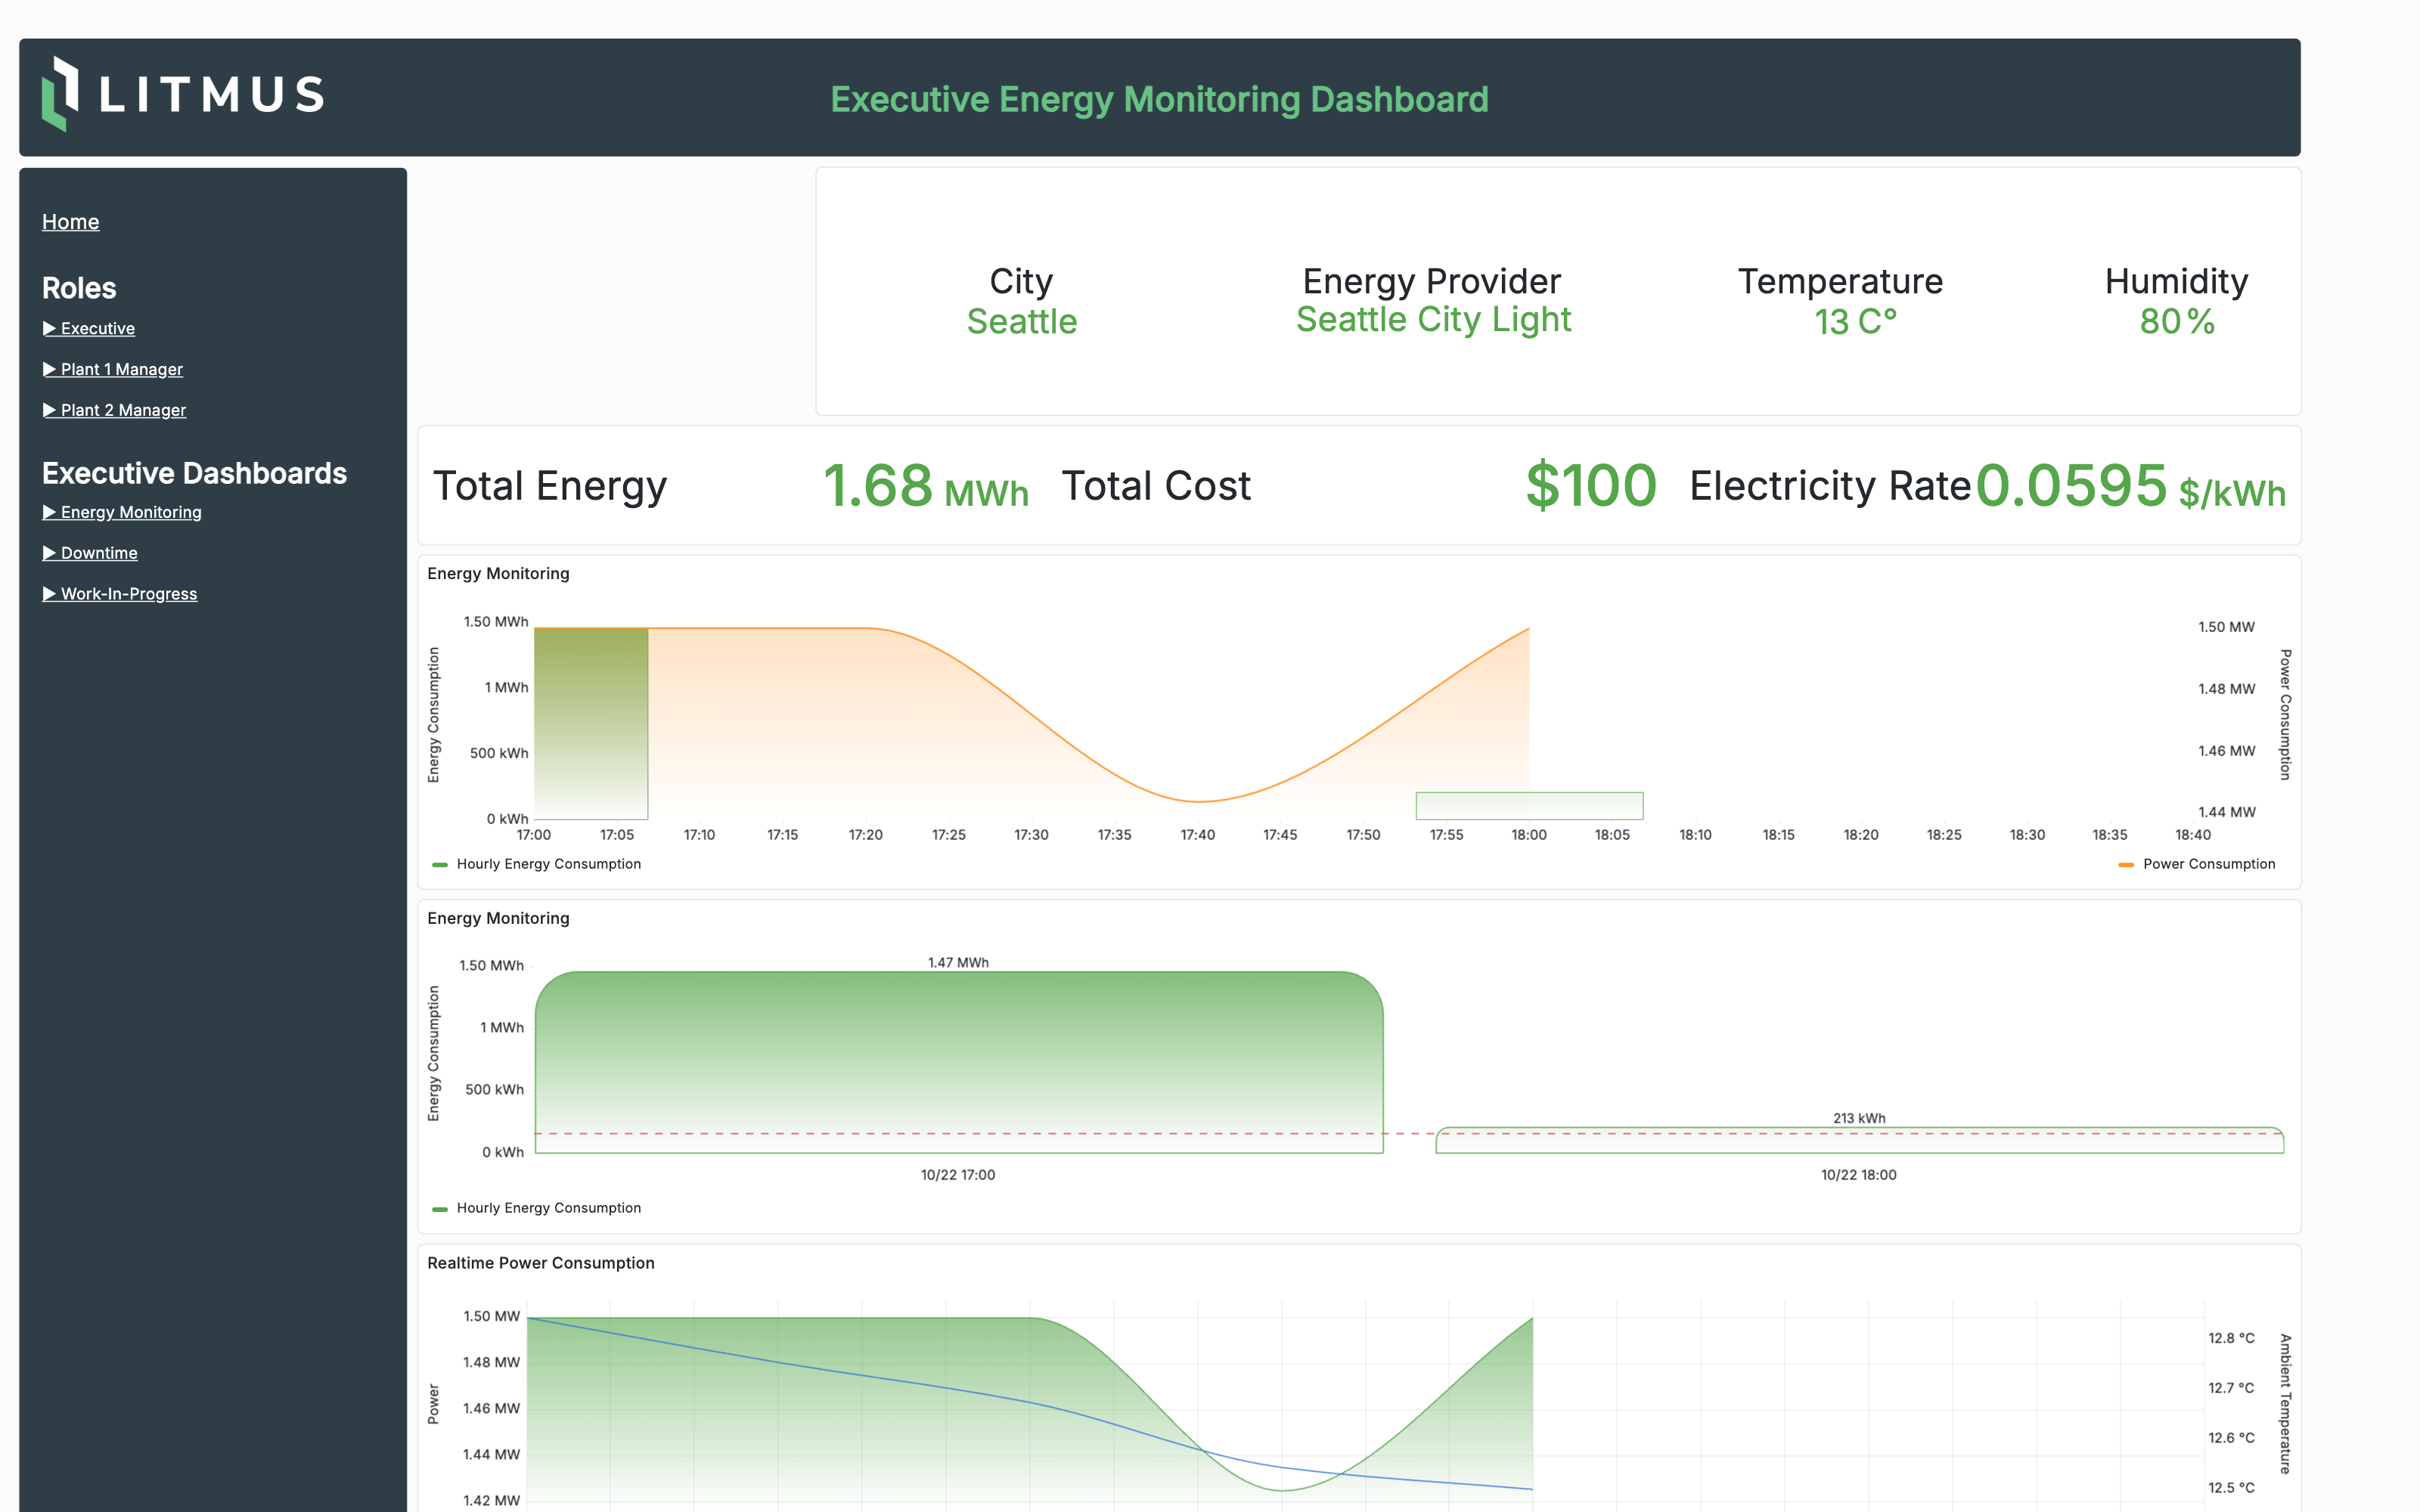Click the 213 kWh bar for 10/22 18:00

click(x=1860, y=1141)
